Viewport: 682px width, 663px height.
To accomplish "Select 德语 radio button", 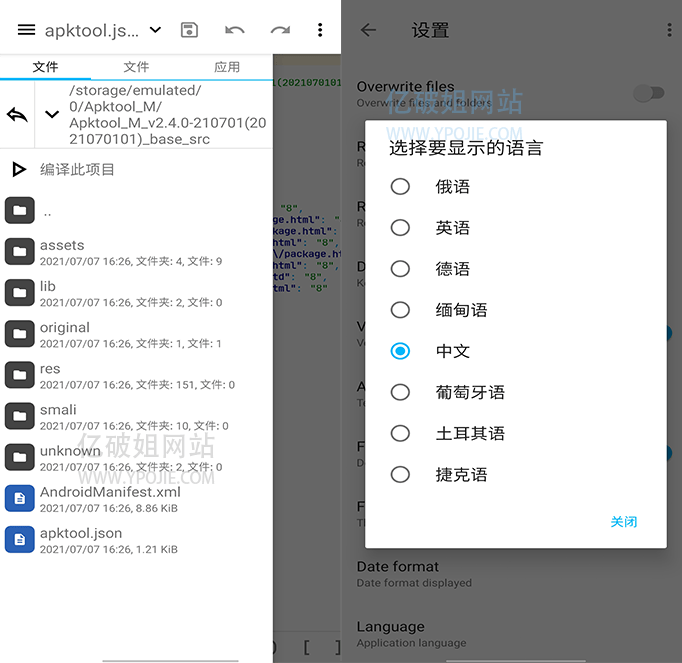I will 400,269.
